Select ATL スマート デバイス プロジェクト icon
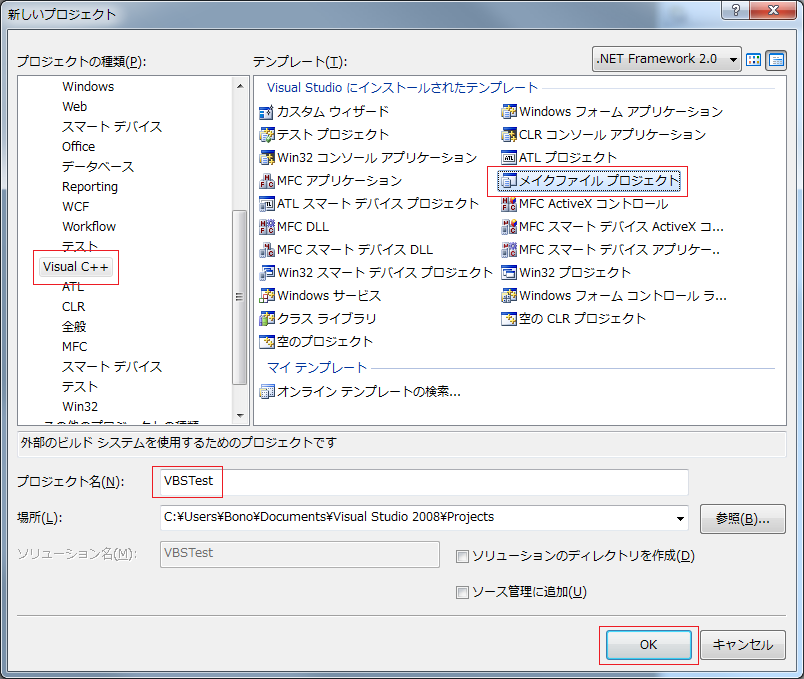The height and width of the screenshot is (679, 804). [x=267, y=204]
